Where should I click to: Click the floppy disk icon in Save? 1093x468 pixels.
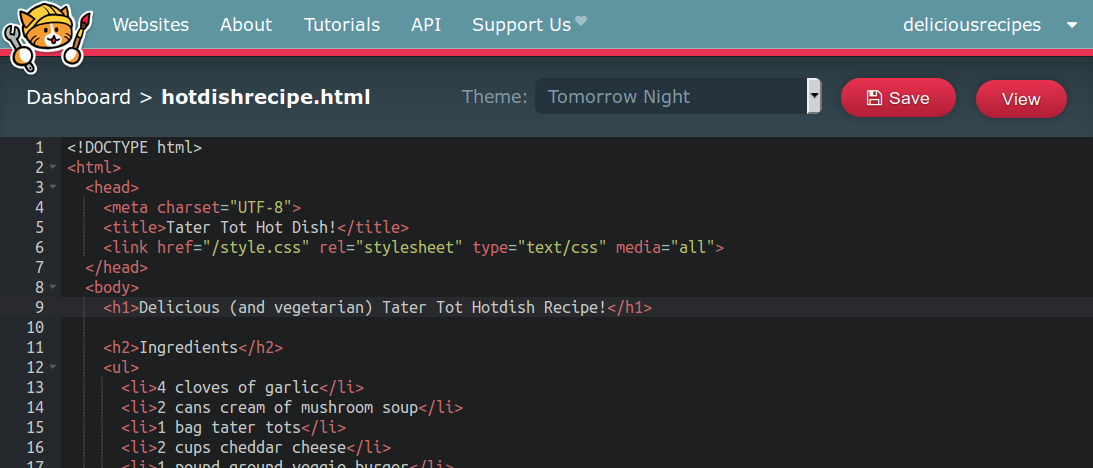click(x=874, y=98)
